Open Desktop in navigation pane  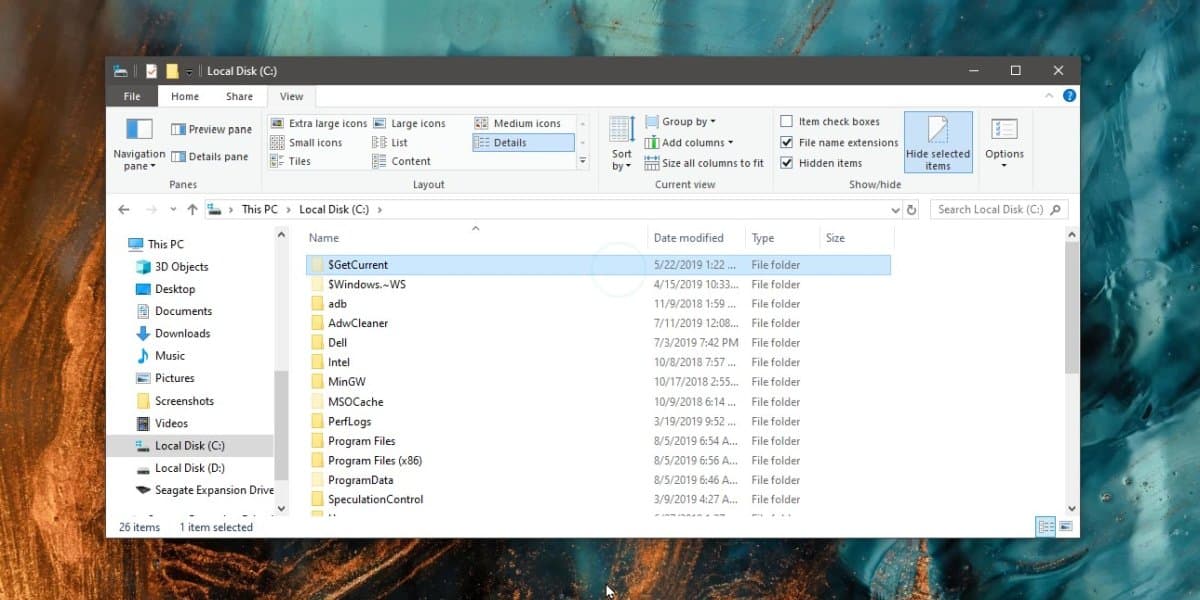[x=165, y=289]
